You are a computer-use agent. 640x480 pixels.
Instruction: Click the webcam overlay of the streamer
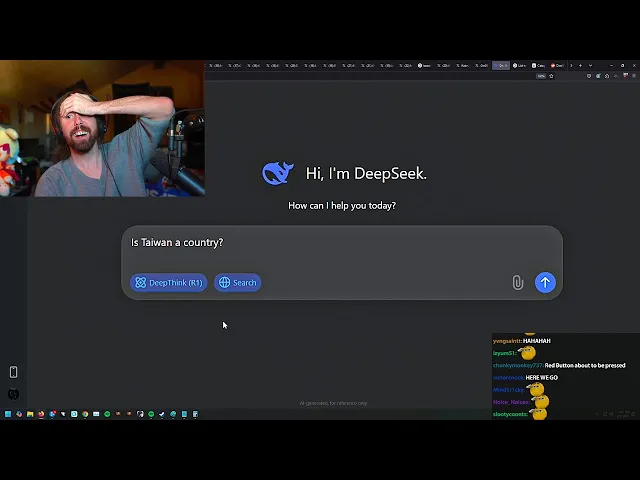point(102,128)
